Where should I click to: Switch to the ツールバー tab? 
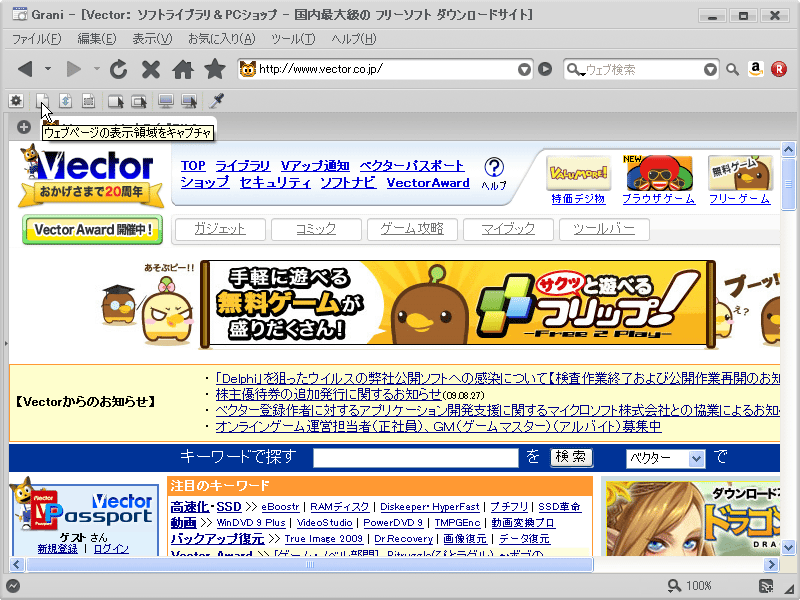tap(604, 229)
